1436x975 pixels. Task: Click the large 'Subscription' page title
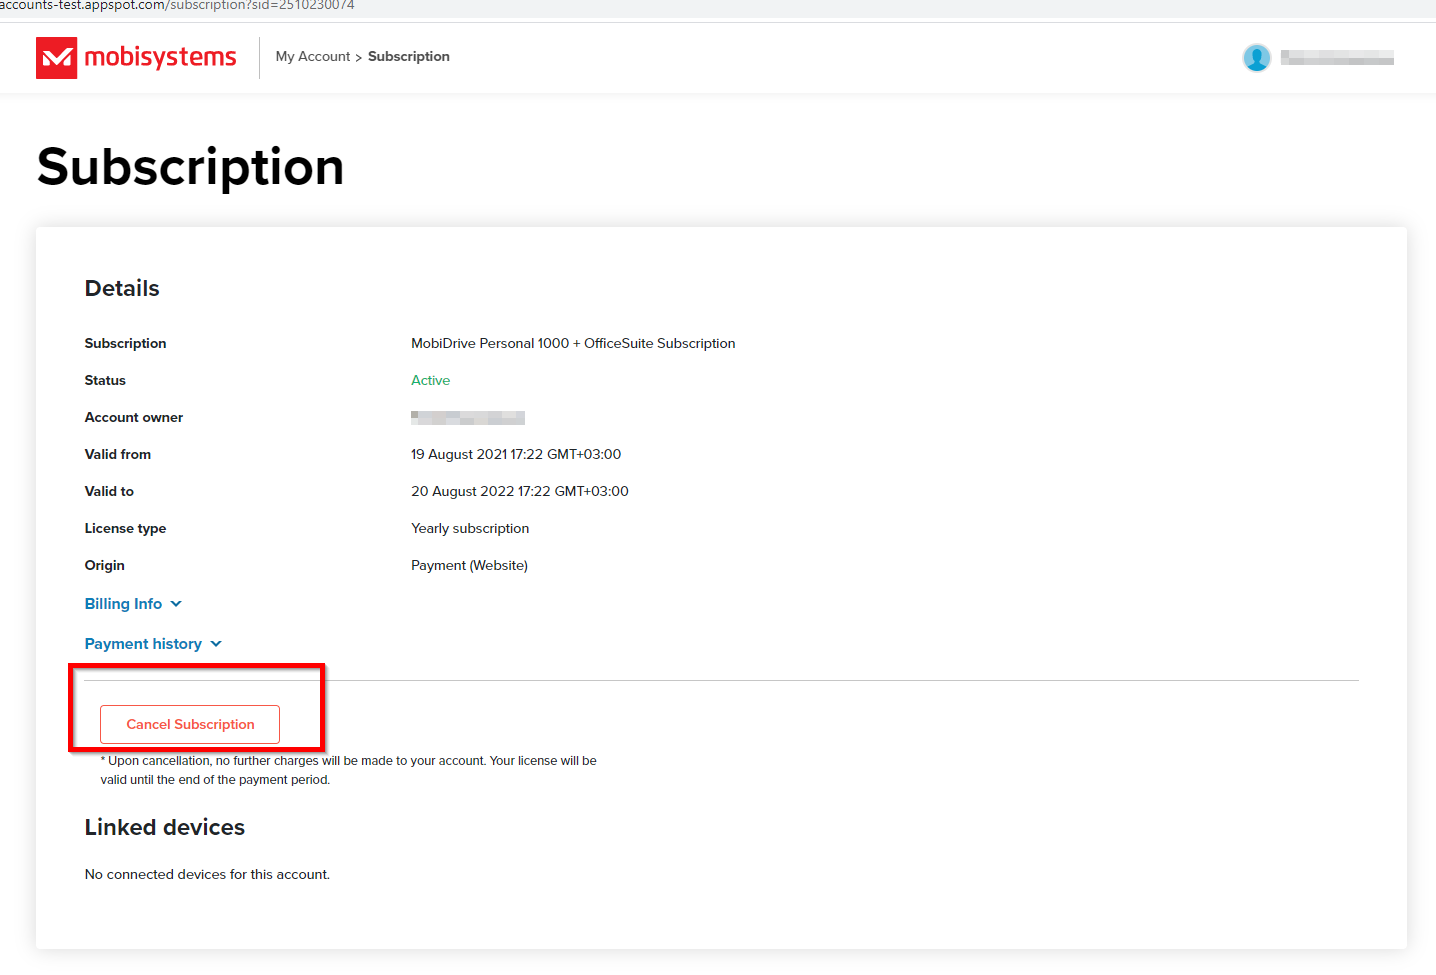pyautogui.click(x=190, y=166)
